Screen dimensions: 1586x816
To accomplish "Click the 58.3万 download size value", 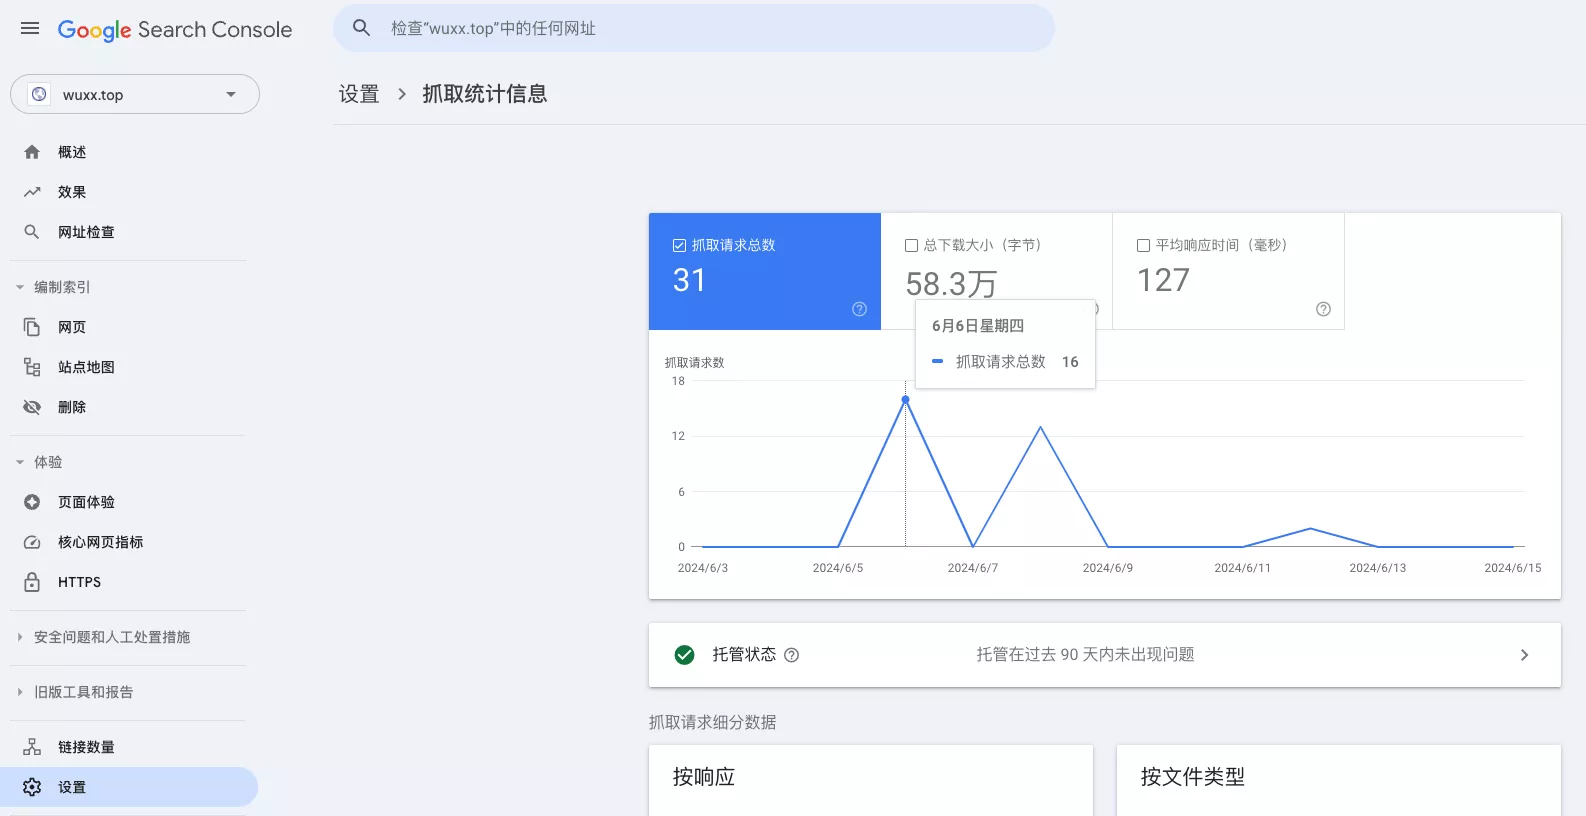I will [951, 284].
